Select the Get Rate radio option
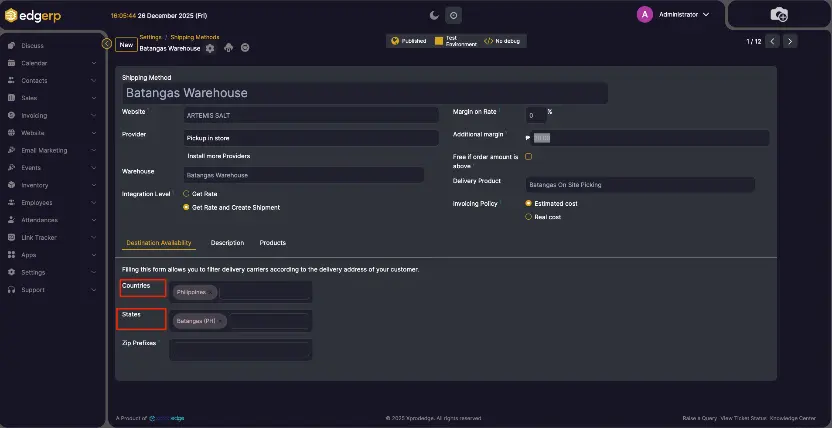The width and height of the screenshot is (832, 428). tap(186, 193)
